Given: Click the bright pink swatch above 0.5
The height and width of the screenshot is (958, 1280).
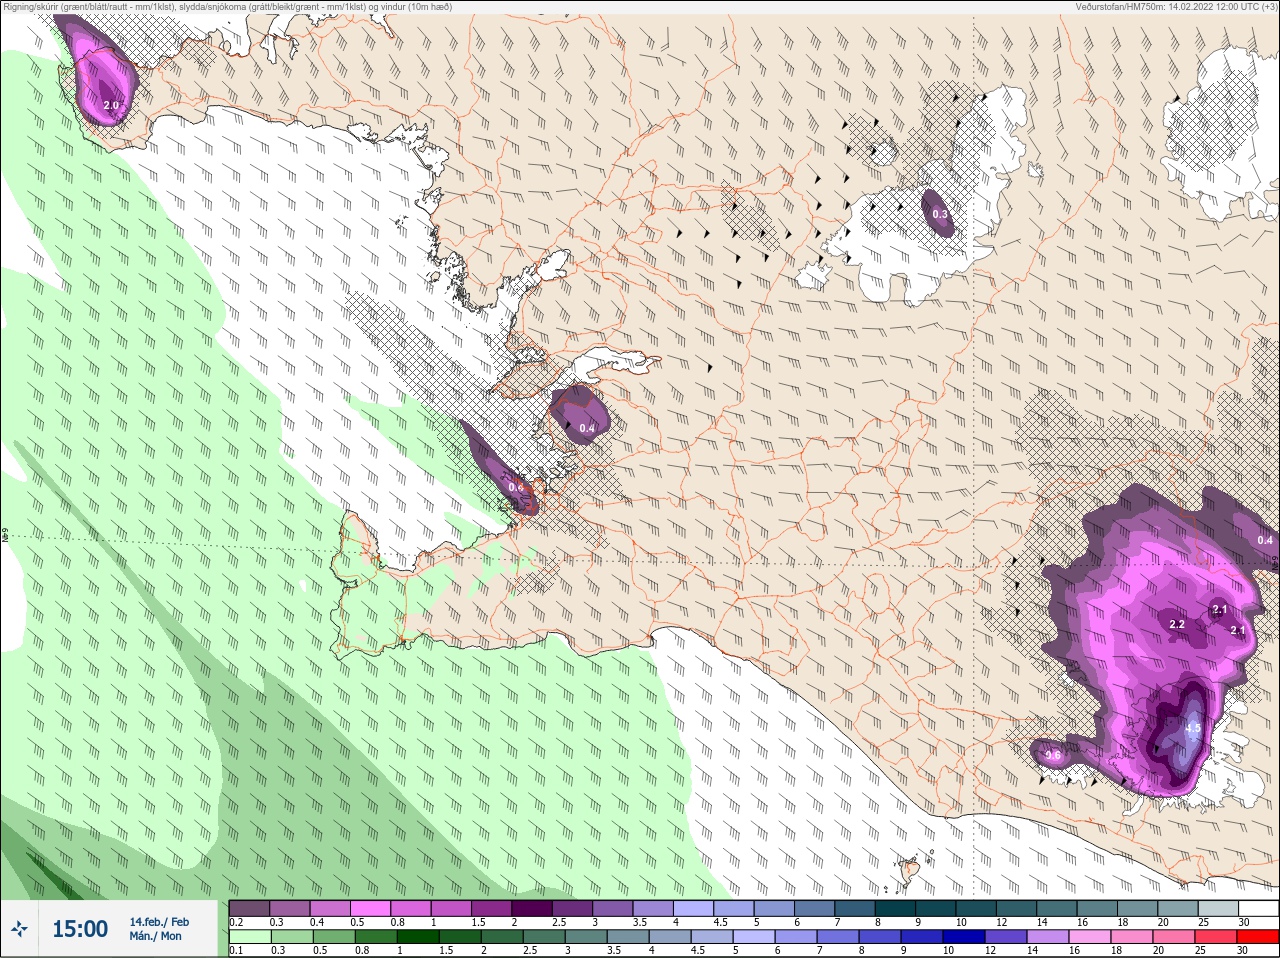Looking at the screenshot, I should click(x=371, y=908).
